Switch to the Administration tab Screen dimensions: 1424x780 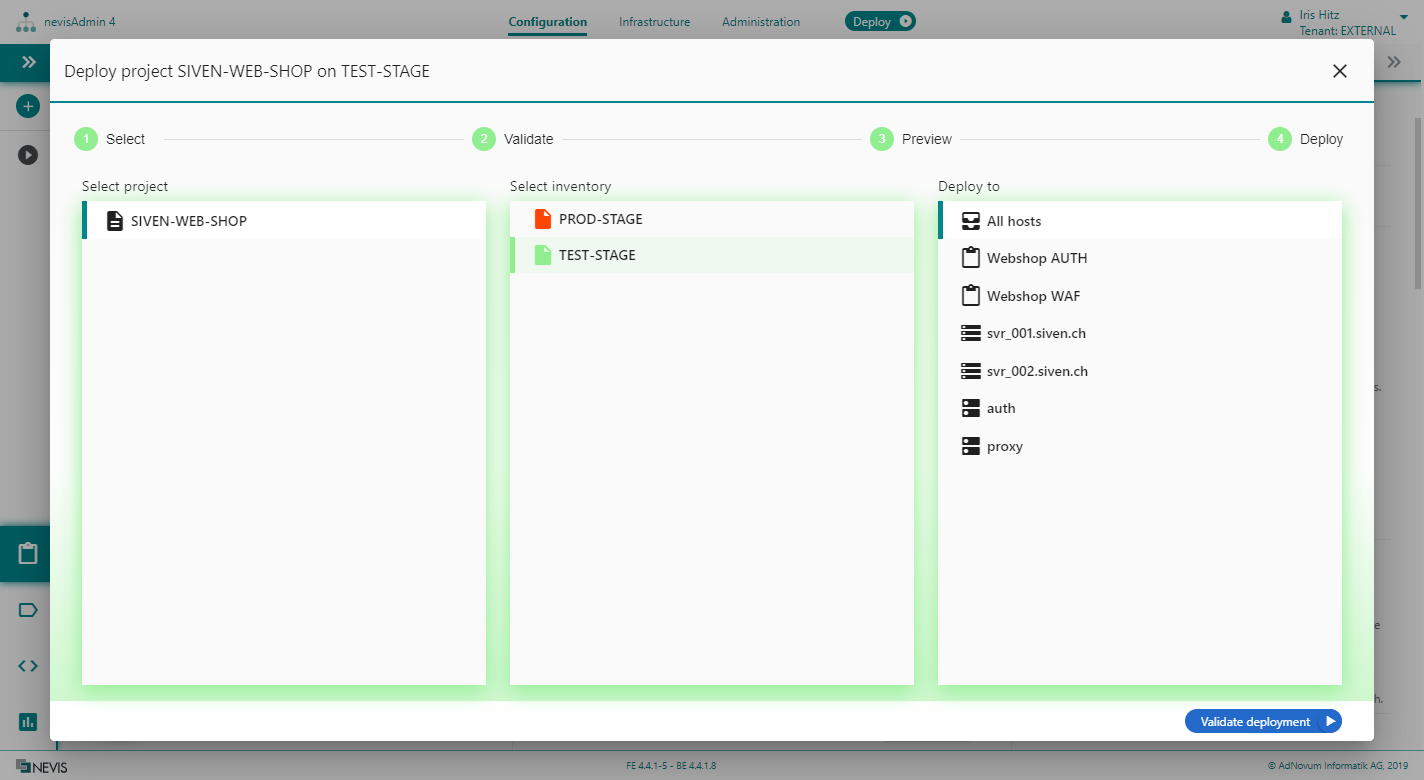pos(761,22)
